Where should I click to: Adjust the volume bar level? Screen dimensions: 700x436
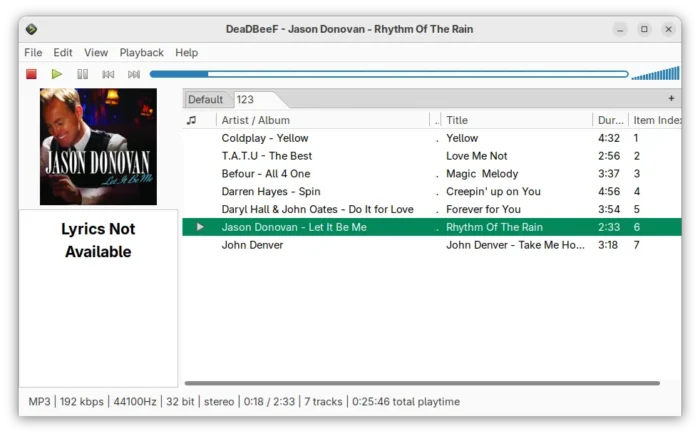click(x=655, y=74)
